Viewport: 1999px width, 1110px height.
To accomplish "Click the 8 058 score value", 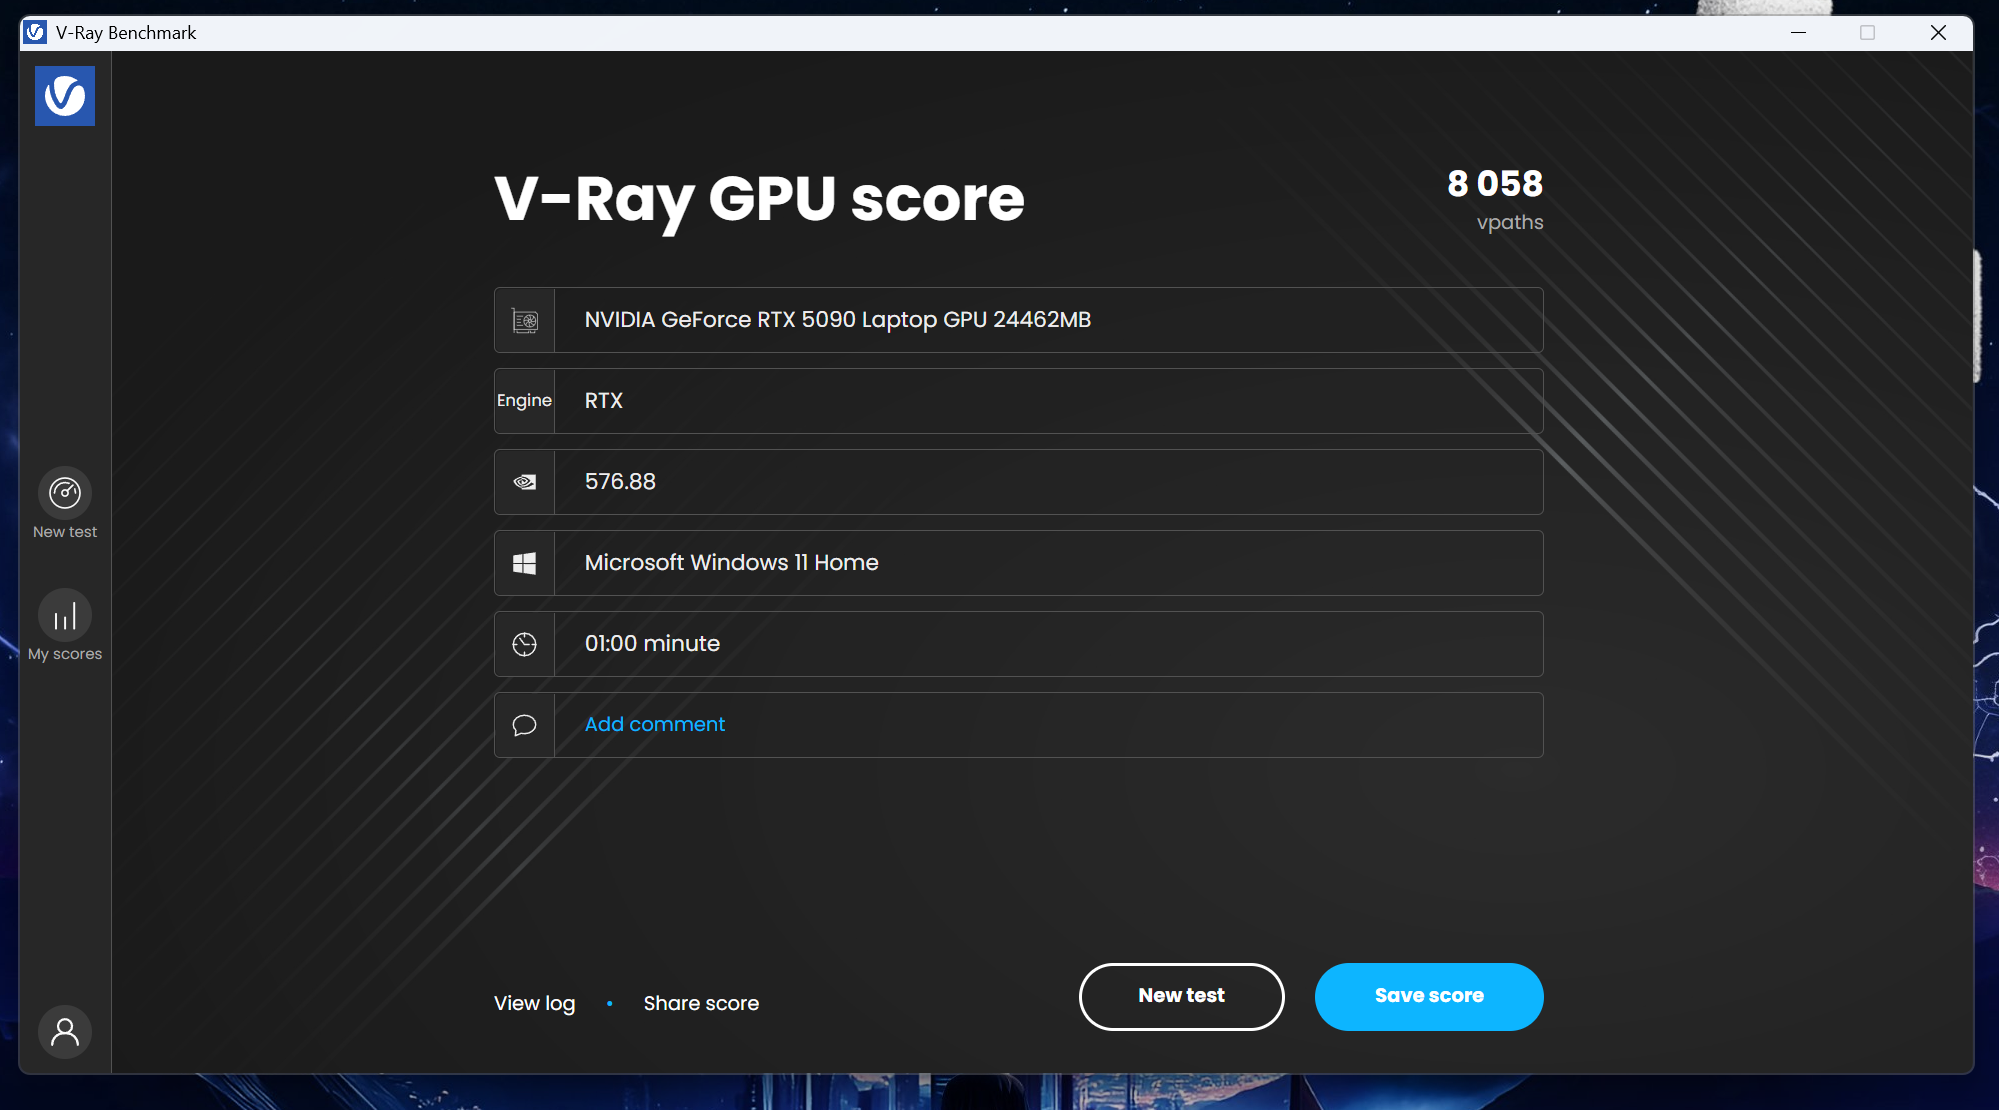I will click(1495, 184).
